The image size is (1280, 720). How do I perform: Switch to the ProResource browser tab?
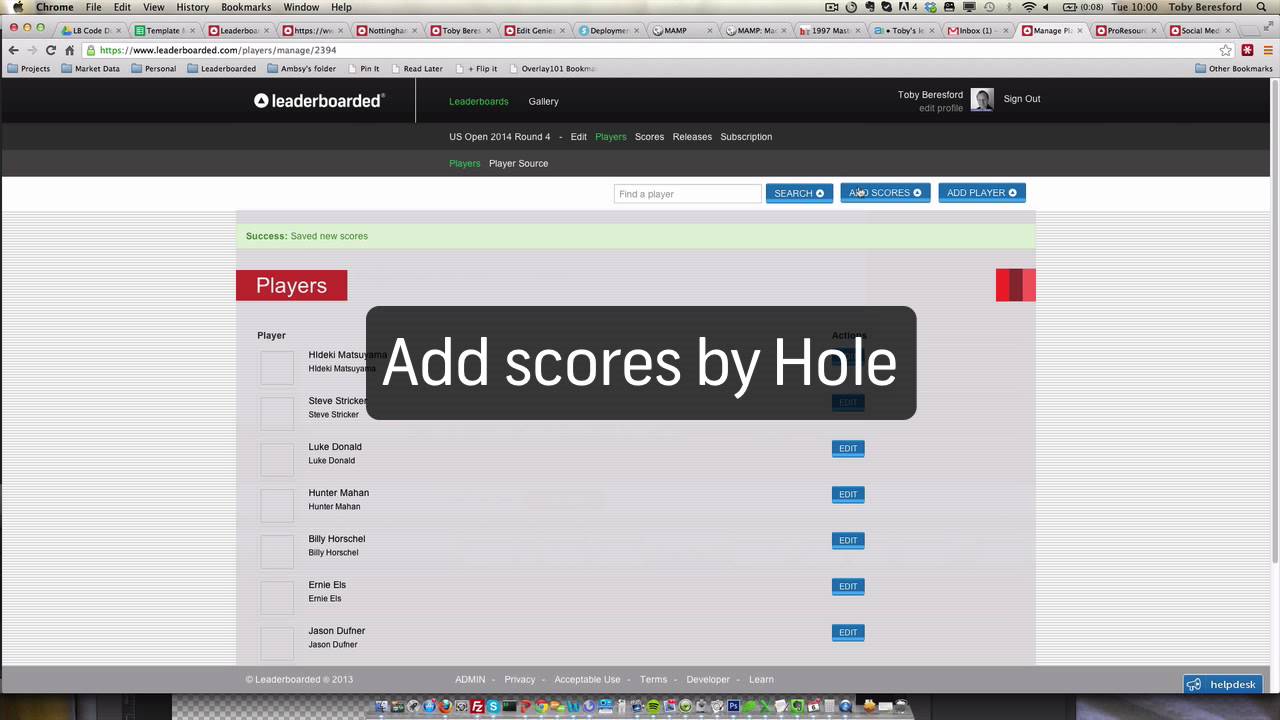point(1123,31)
